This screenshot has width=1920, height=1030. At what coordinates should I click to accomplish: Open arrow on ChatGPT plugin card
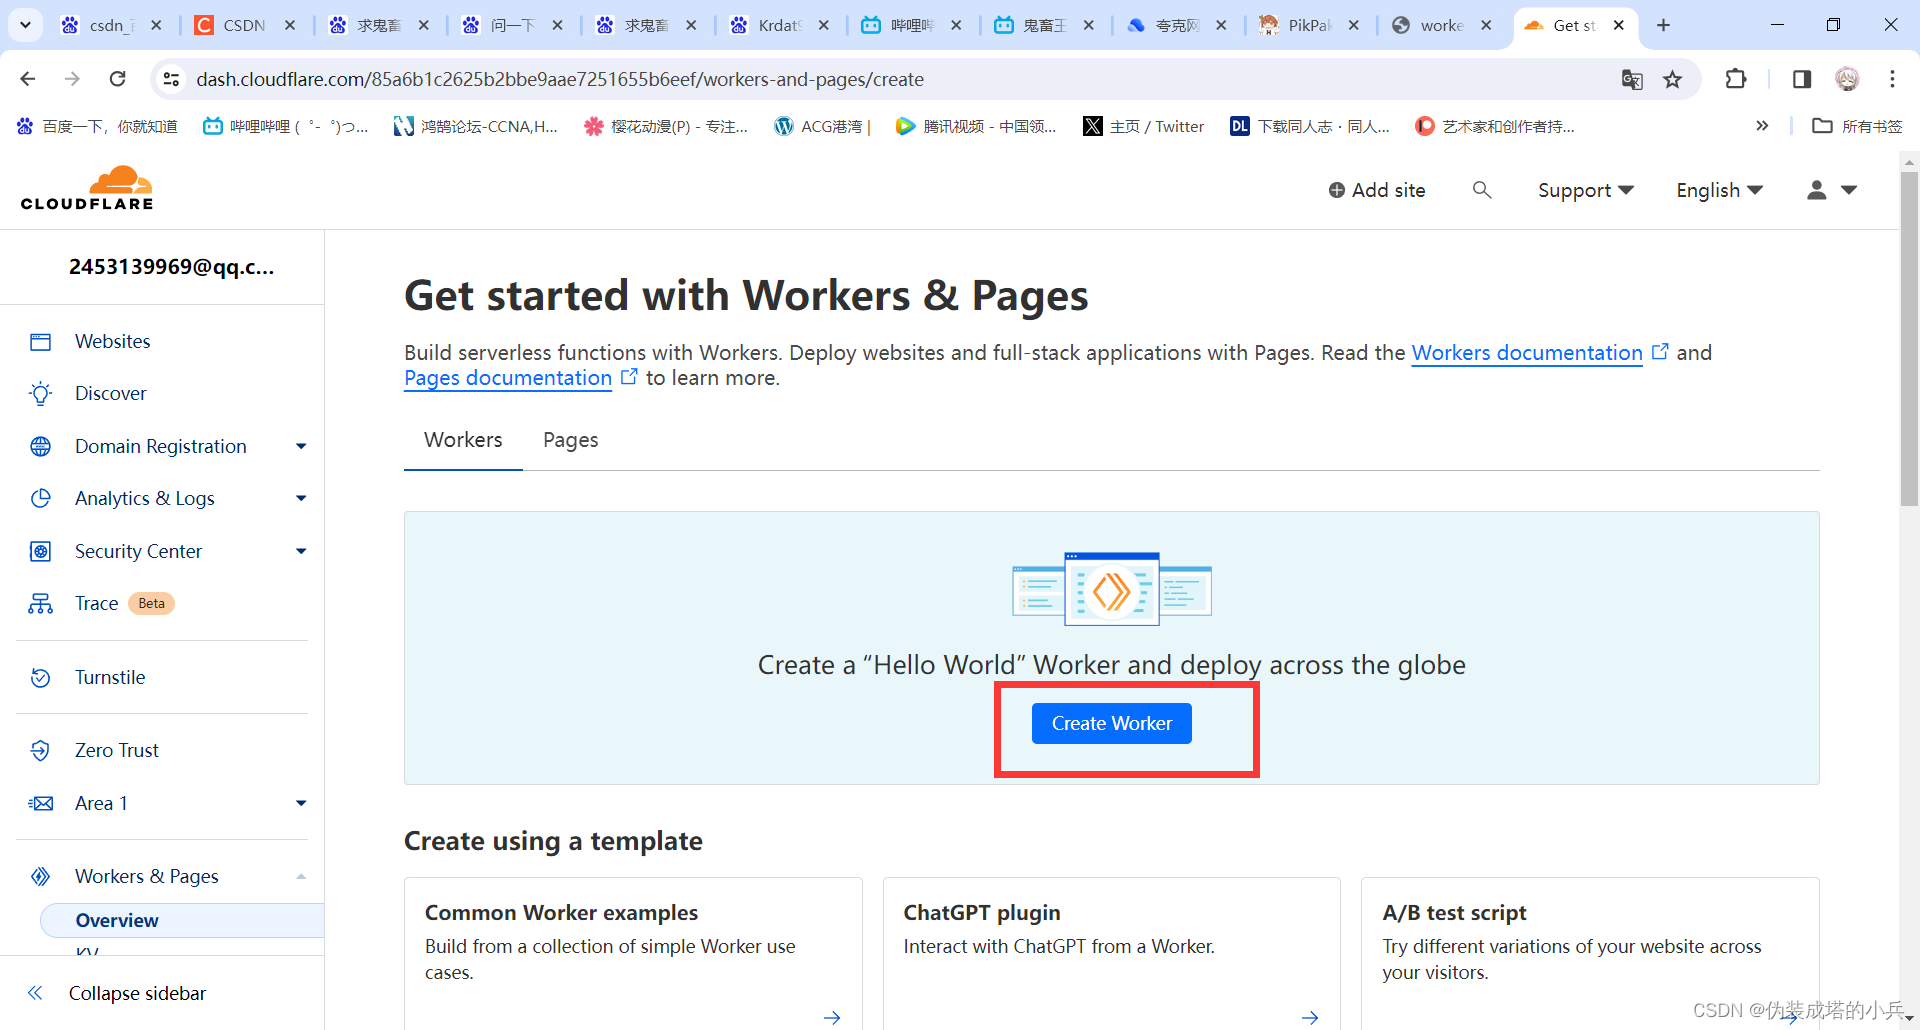tap(1310, 1017)
